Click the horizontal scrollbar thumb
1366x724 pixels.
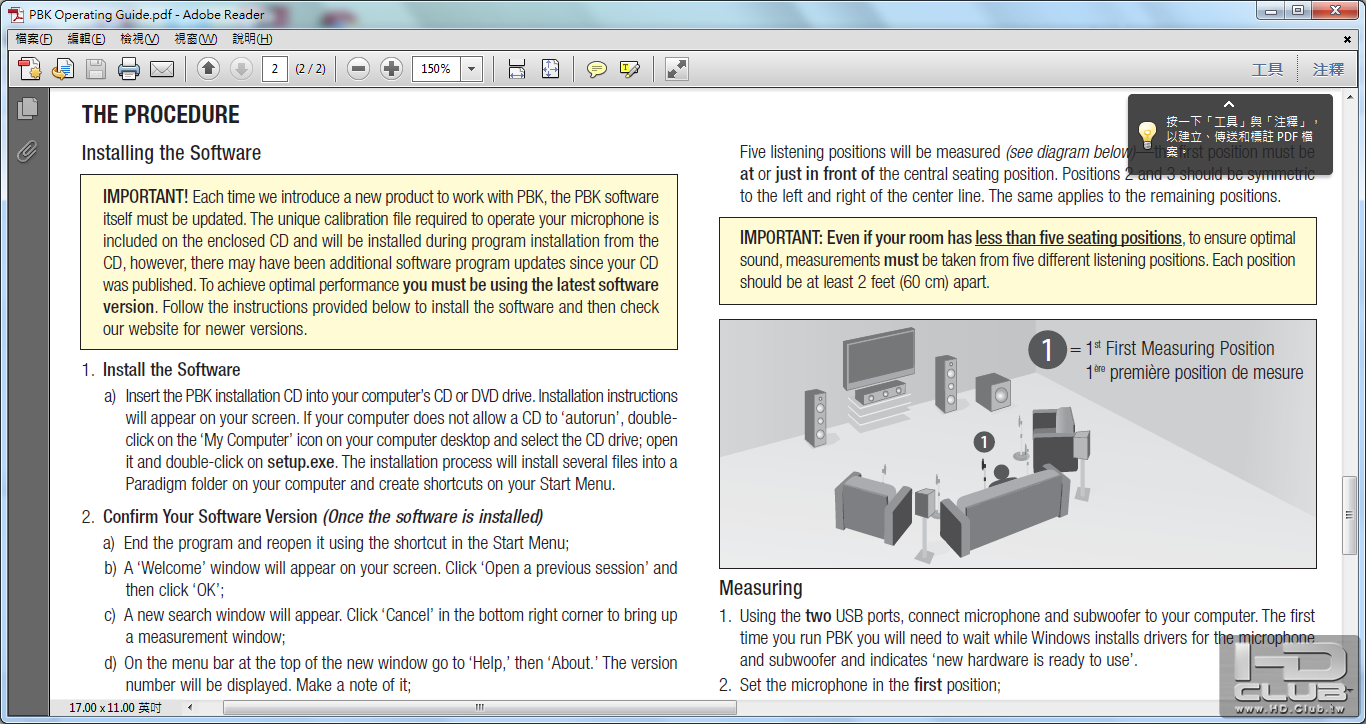(479, 707)
